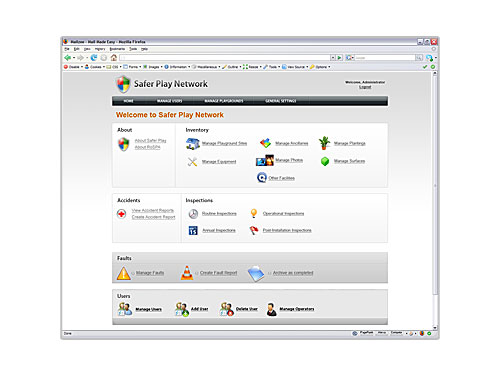Click the Firefox icon in status bar
This screenshot has width=500, height=375.
point(422,333)
